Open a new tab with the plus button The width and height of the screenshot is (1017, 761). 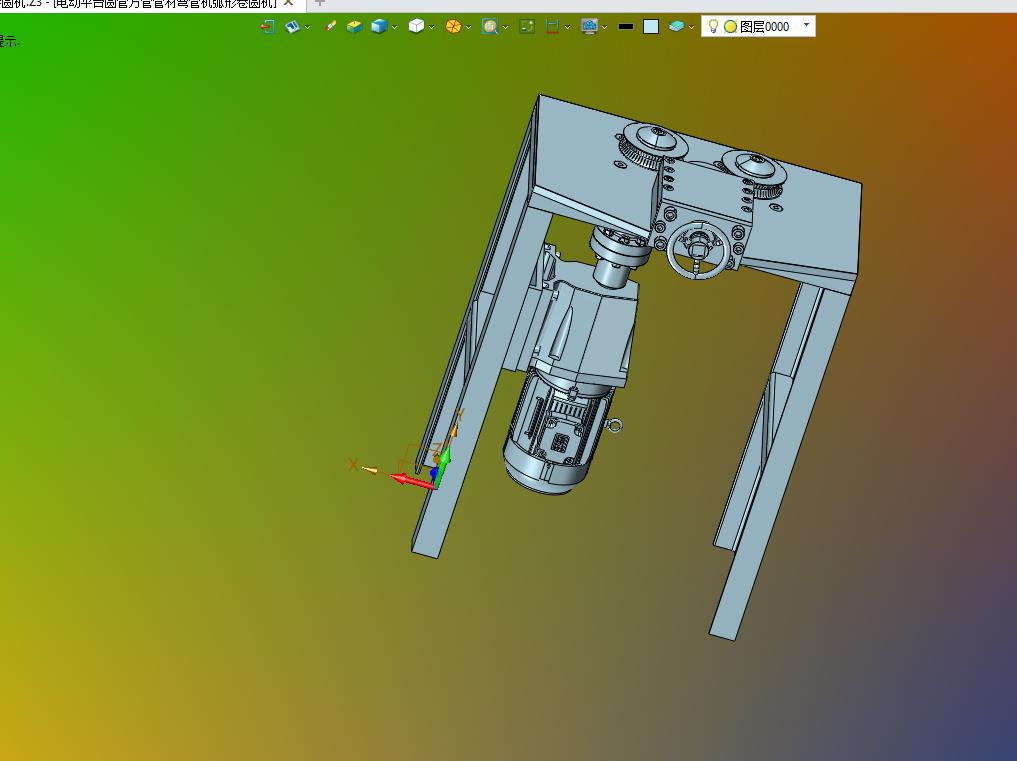point(320,3)
